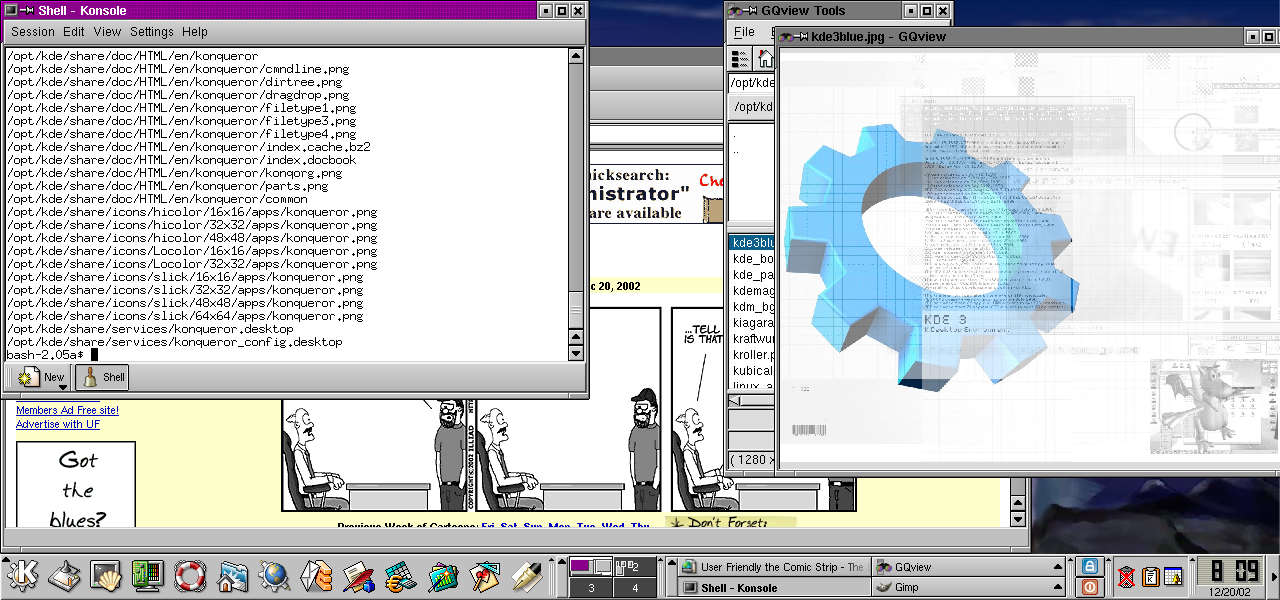The width and height of the screenshot is (1280, 600).
Task: Open the View menu in Konsole
Action: click(x=107, y=32)
